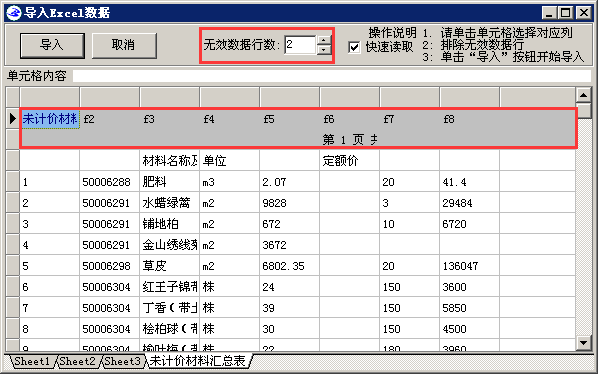
Task: Select the cell containing 肥料
Action: pos(169,182)
